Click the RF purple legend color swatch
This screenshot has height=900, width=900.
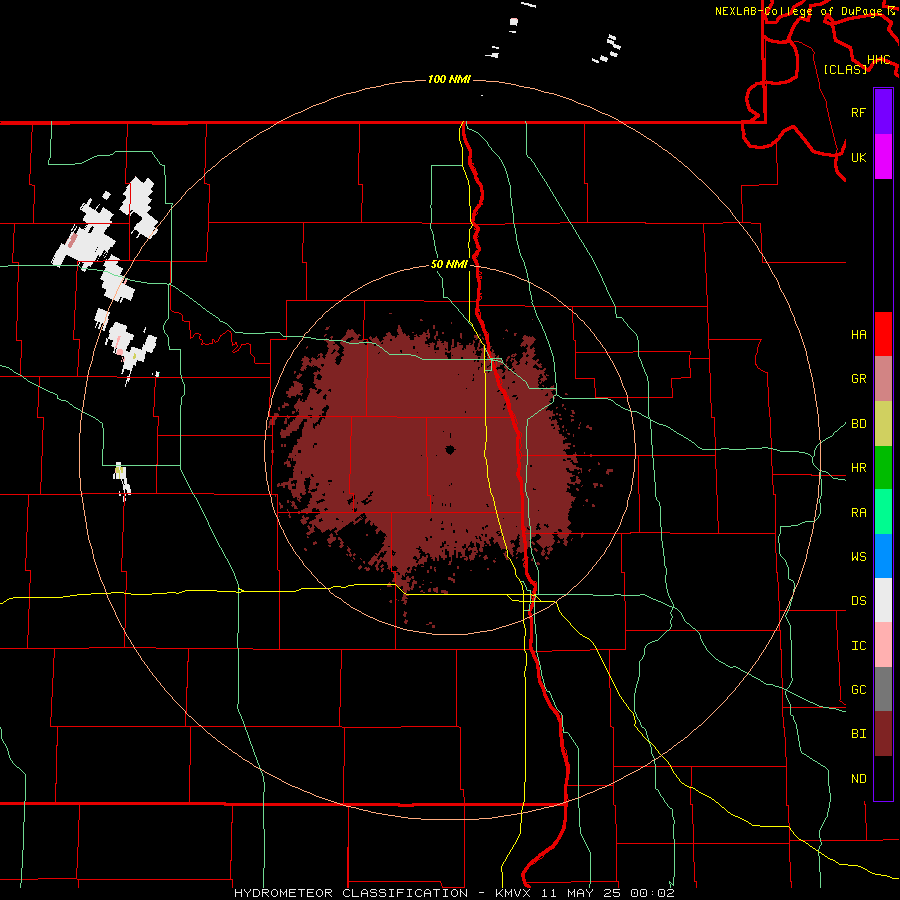(x=883, y=112)
